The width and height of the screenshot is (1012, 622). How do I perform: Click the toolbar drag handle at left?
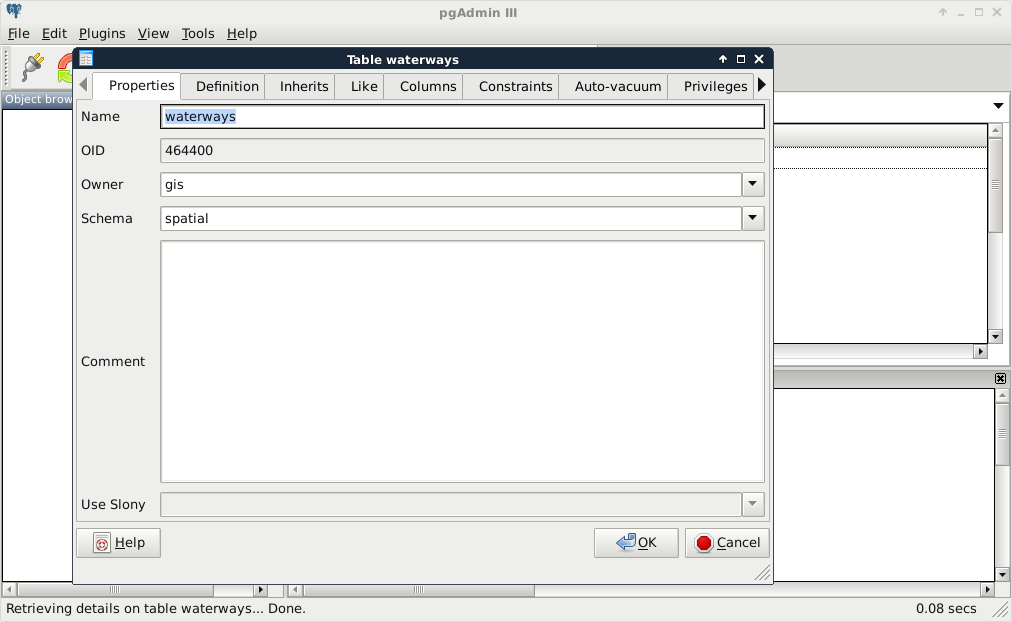[6, 67]
